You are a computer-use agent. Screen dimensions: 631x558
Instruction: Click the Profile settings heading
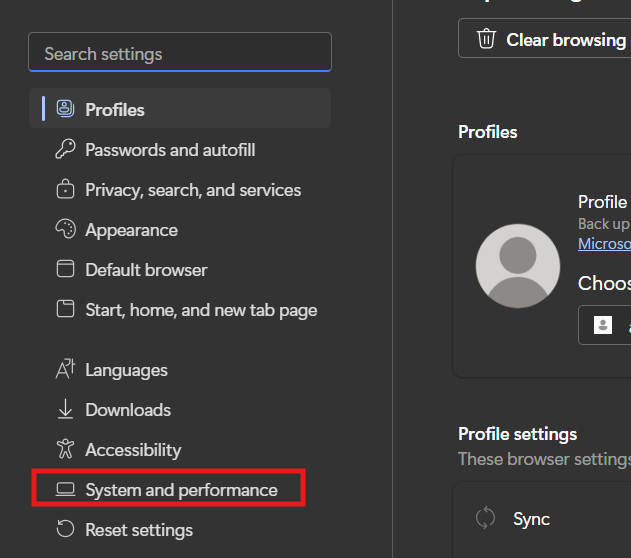point(518,434)
